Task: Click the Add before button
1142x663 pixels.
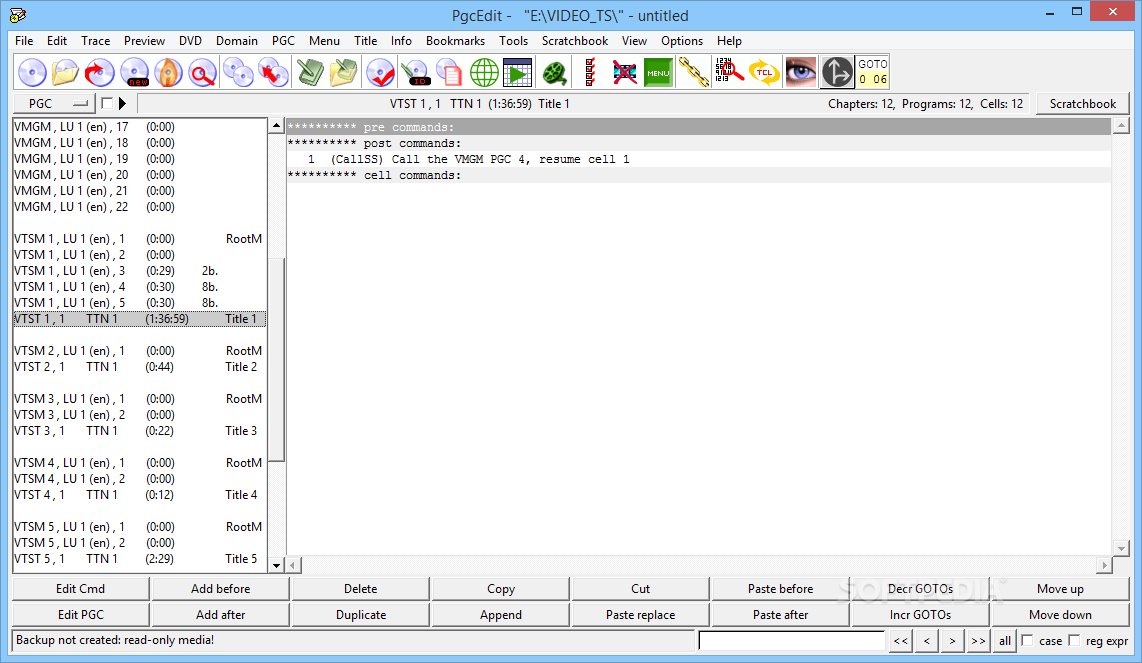Action: point(221,589)
